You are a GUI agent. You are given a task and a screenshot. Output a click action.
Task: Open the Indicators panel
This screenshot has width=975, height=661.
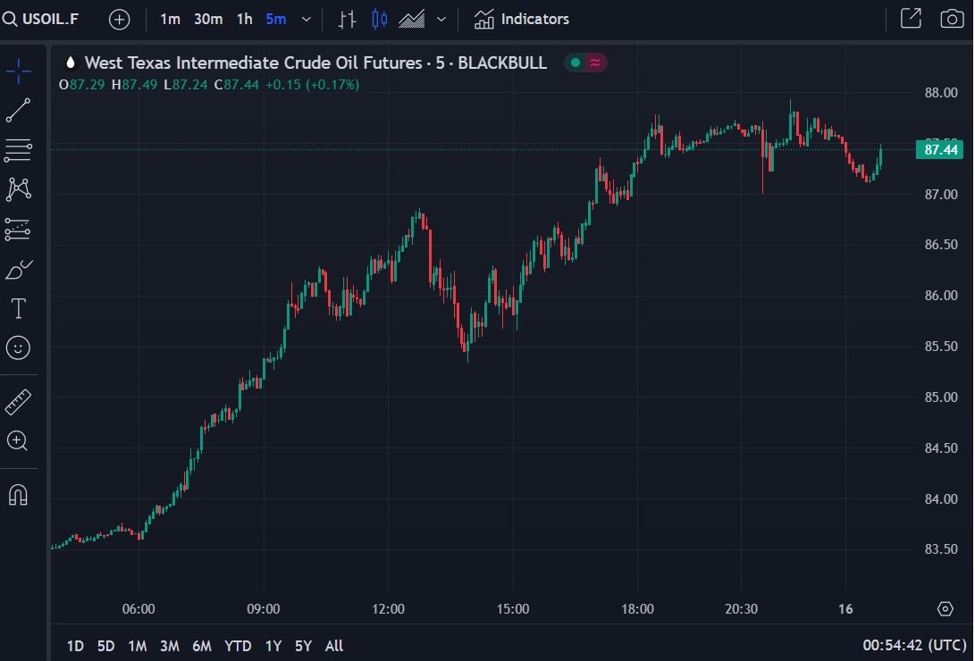521,19
